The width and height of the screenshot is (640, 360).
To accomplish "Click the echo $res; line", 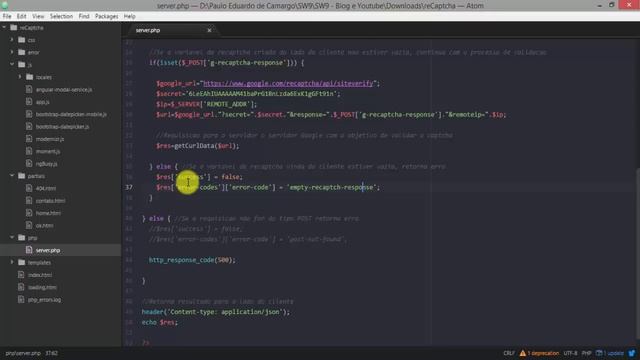I will [160, 322].
